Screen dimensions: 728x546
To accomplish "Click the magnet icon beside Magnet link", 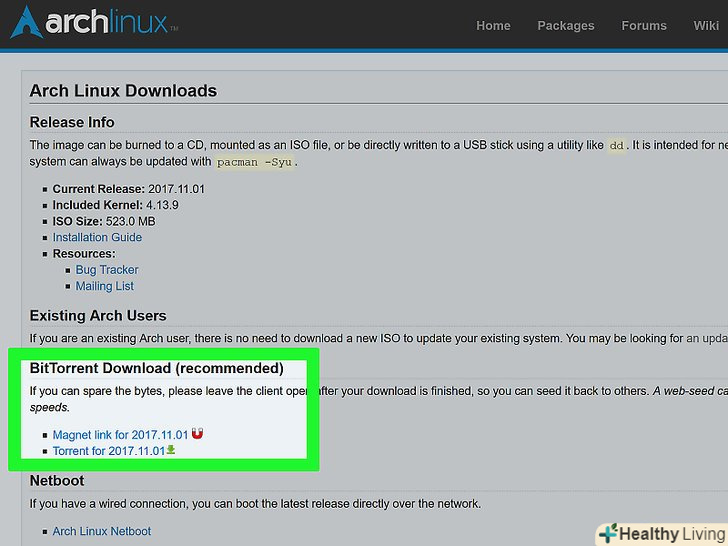I will coord(197,433).
